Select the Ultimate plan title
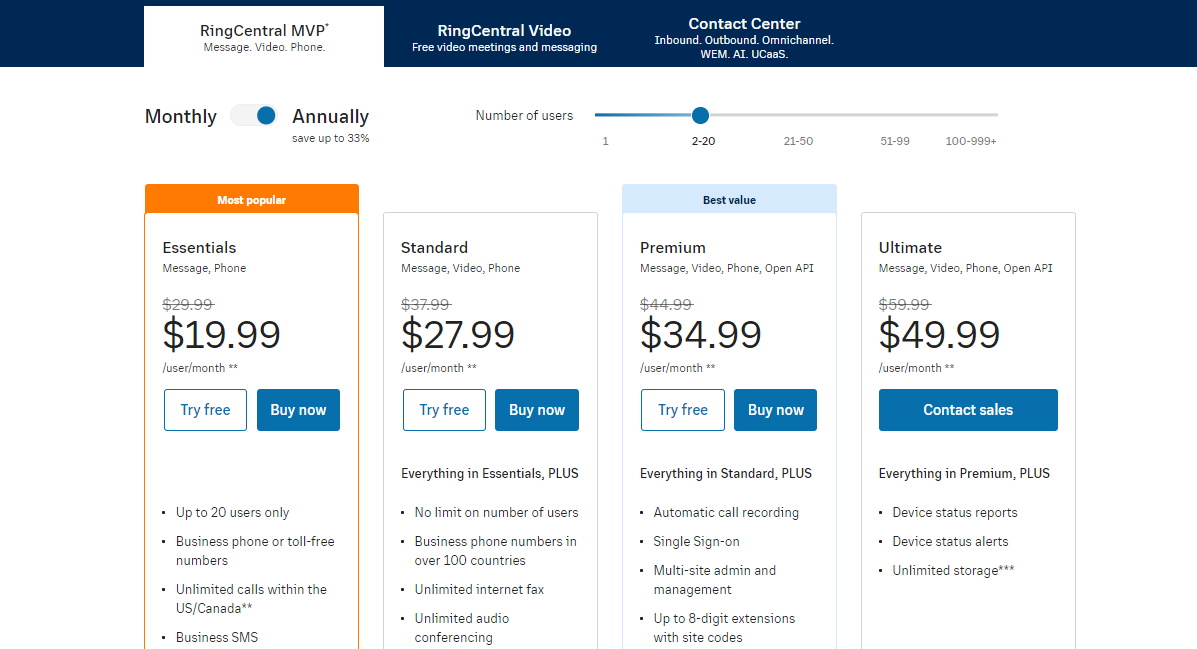The image size is (1197, 649). 910,247
